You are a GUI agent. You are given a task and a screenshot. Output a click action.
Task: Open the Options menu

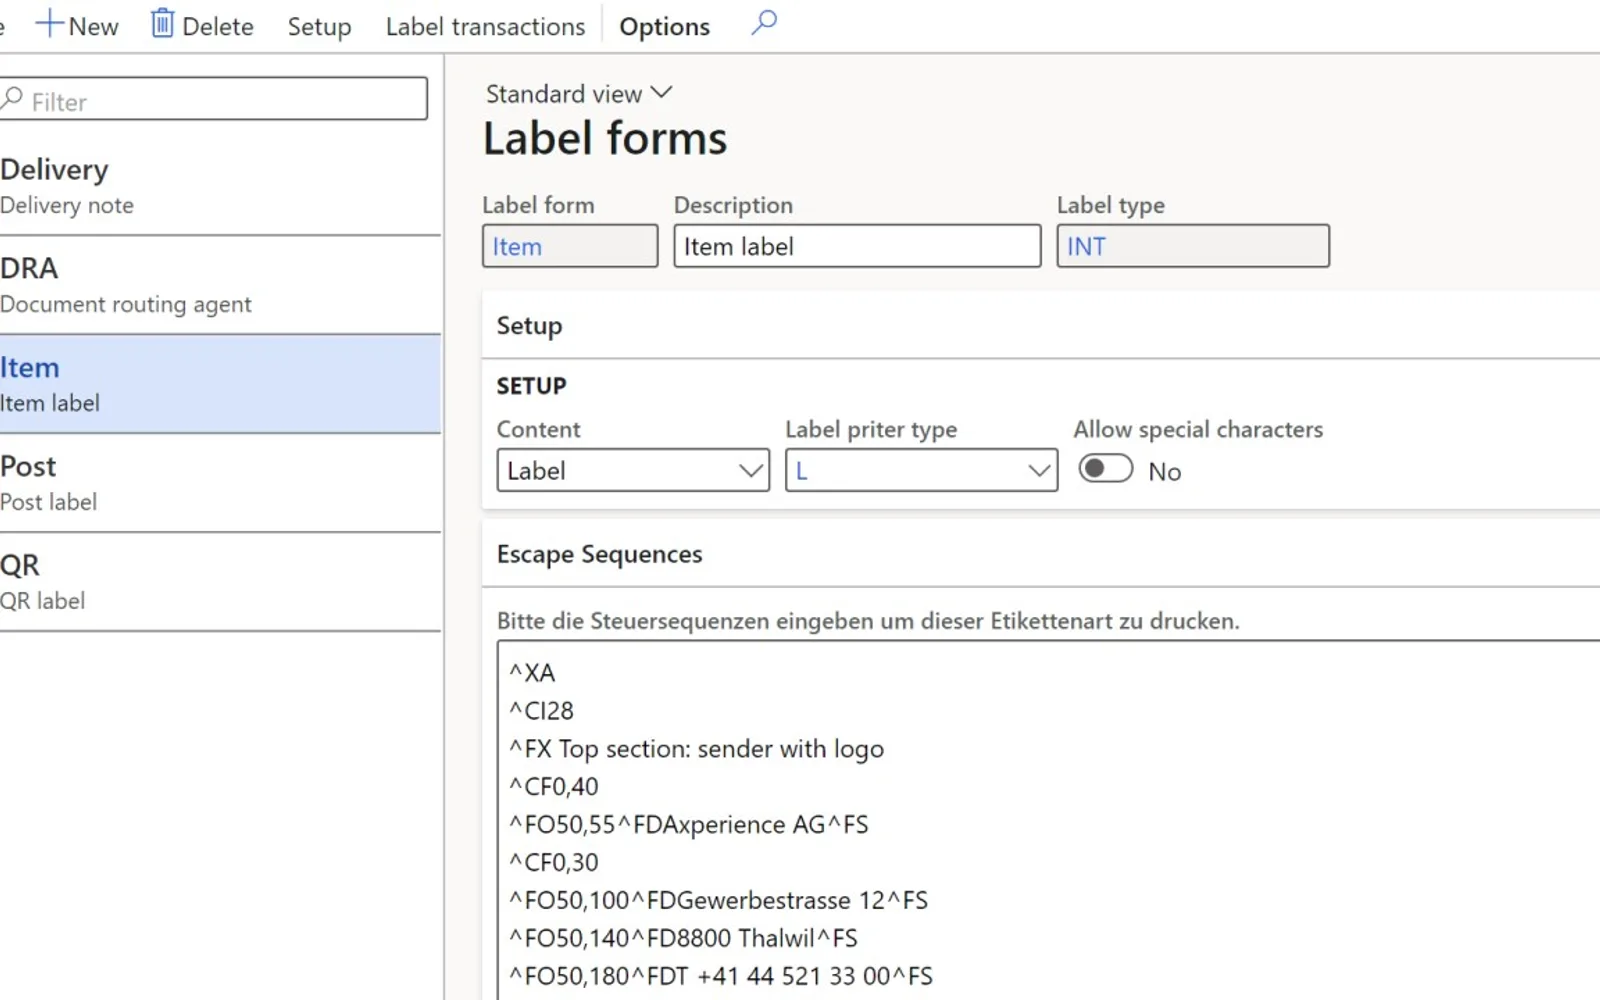pos(664,26)
